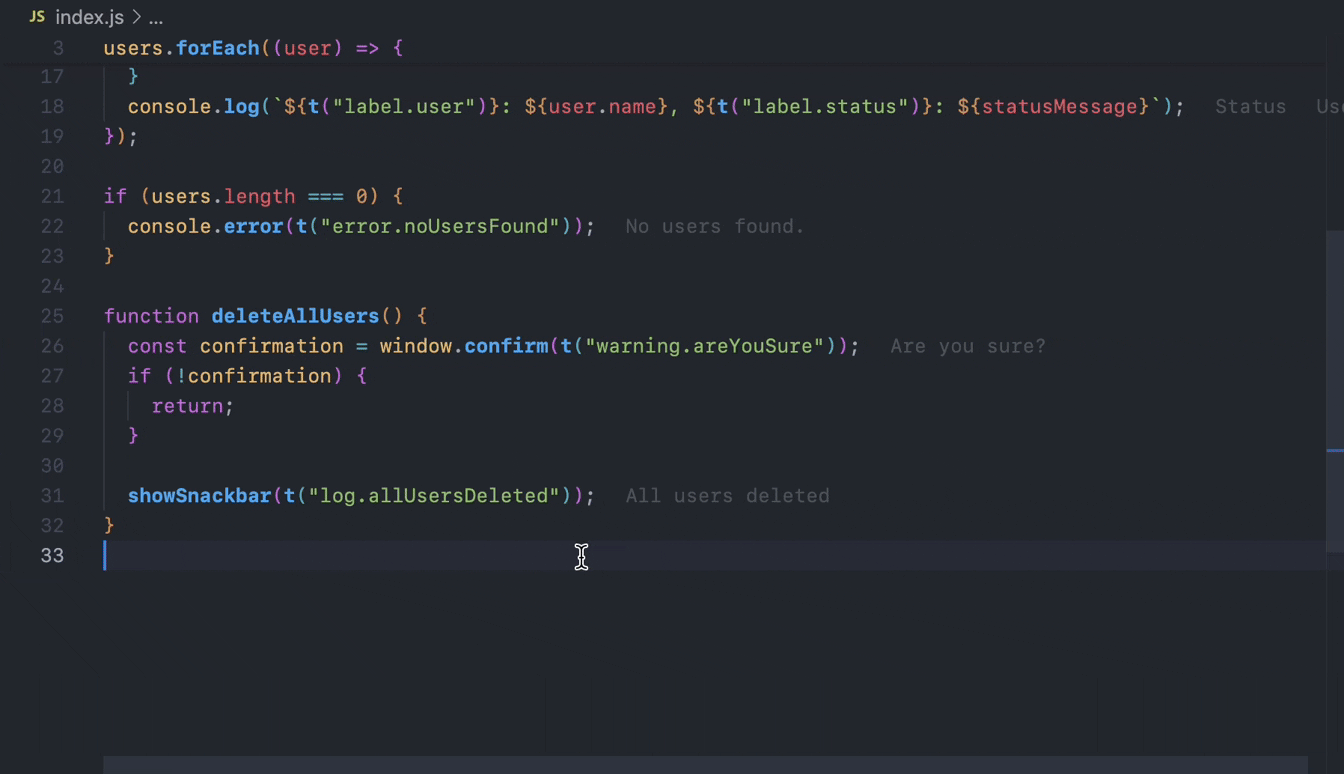Click line number 31 in gutter
1344x774 pixels.
(x=52, y=496)
